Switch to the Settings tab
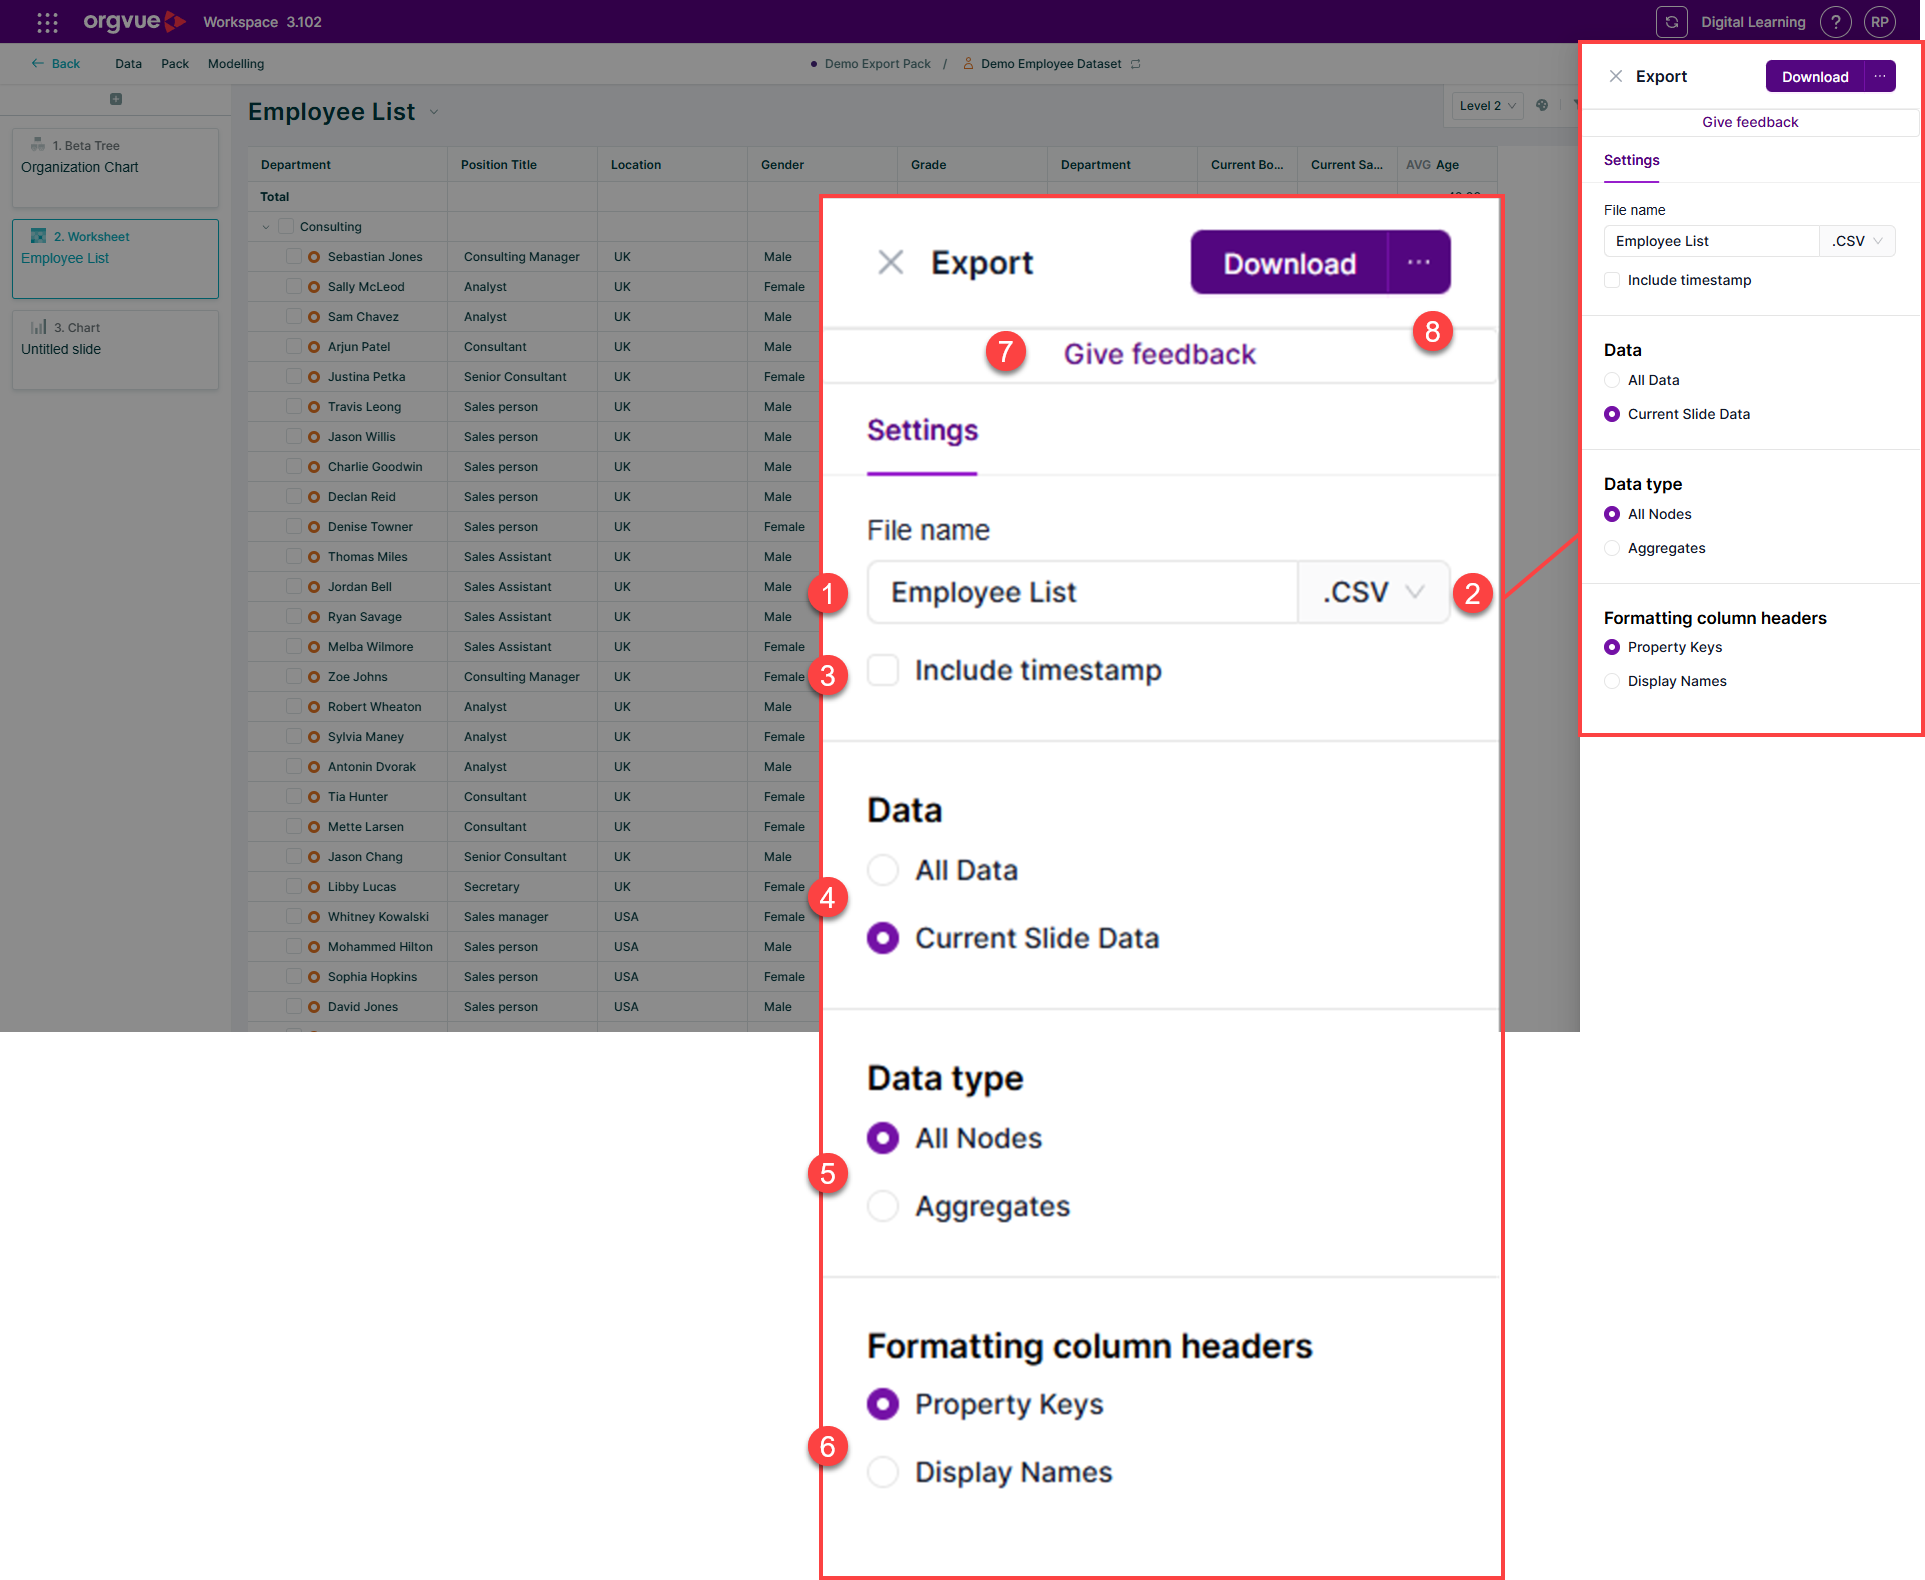1925x1580 pixels. coord(1631,160)
